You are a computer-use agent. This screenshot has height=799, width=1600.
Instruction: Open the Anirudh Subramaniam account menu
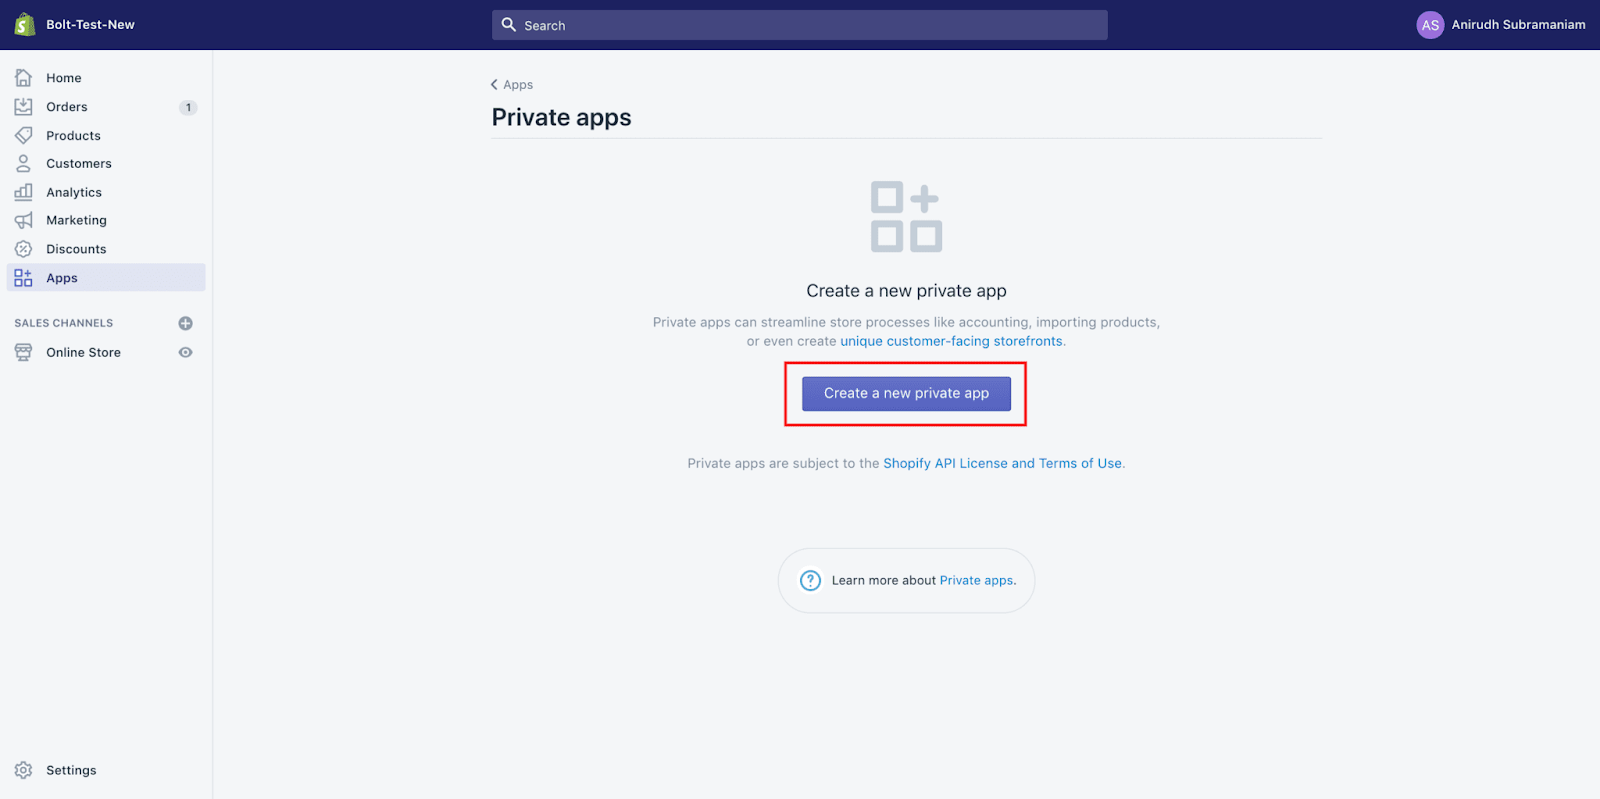(x=1500, y=25)
